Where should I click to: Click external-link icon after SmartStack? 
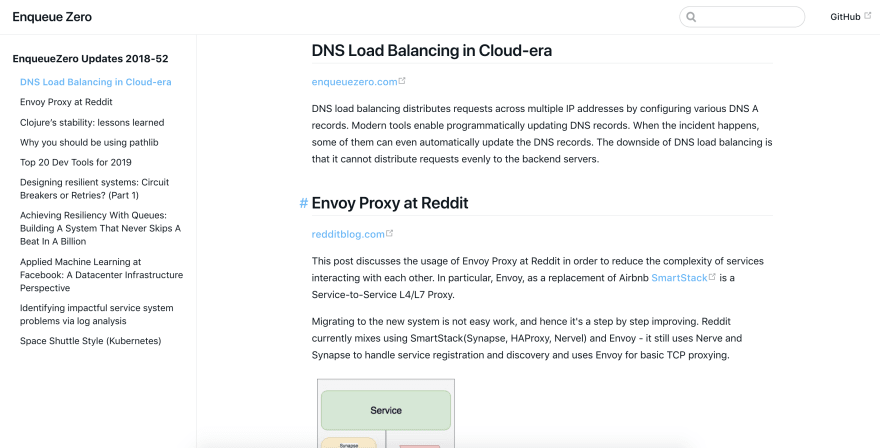(x=712, y=277)
